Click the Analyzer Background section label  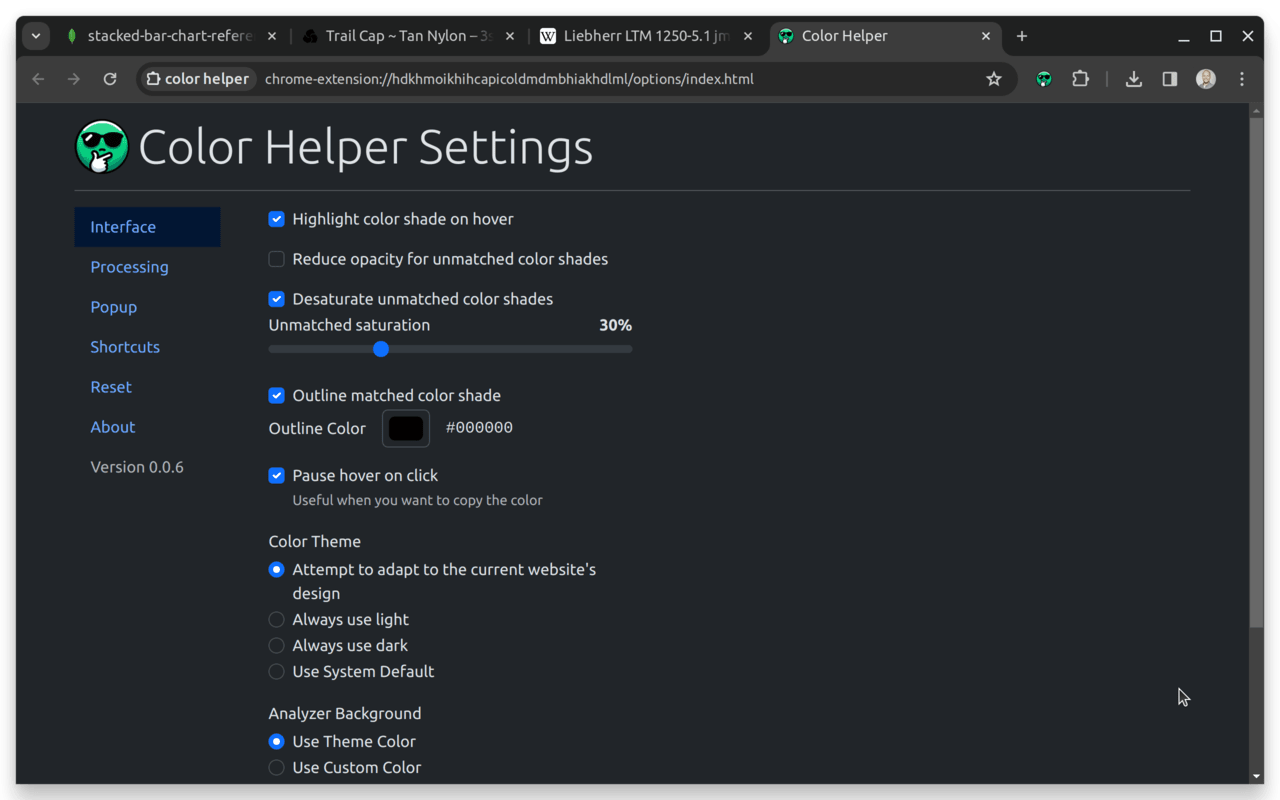(345, 713)
